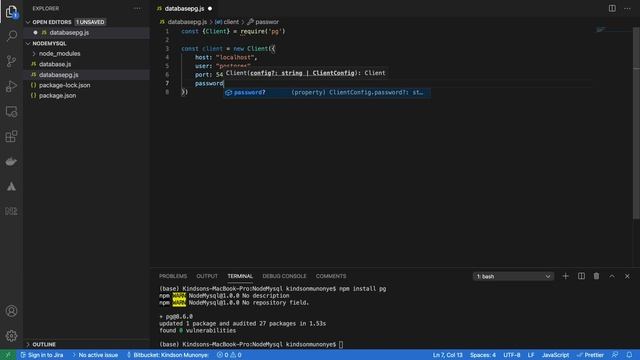
Task: Change encoding via UTF-8
Action: click(x=511, y=355)
